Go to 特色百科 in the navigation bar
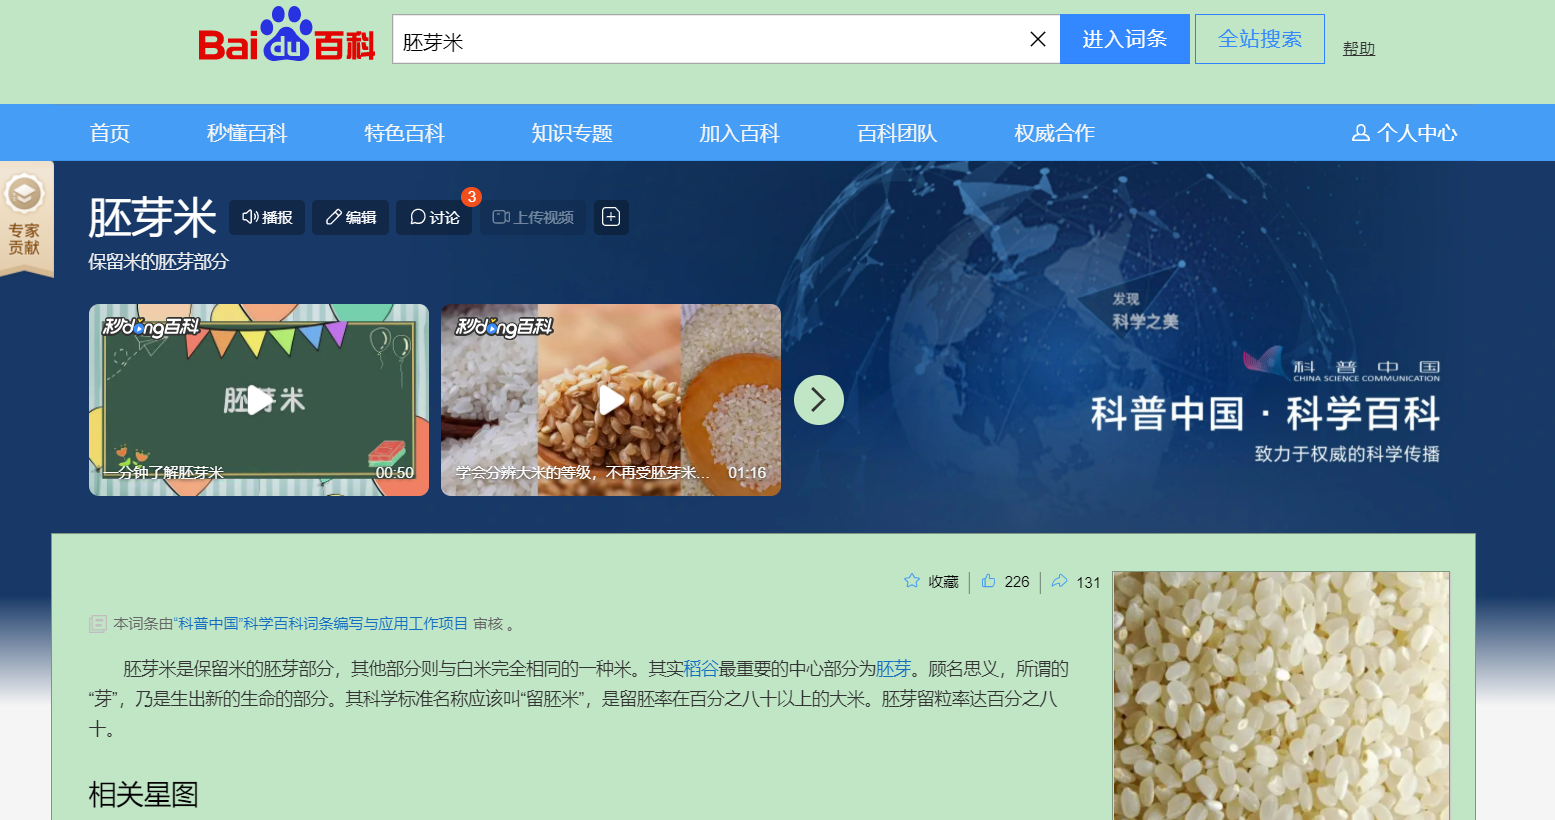Viewport: 1555px width, 820px height. pos(404,133)
